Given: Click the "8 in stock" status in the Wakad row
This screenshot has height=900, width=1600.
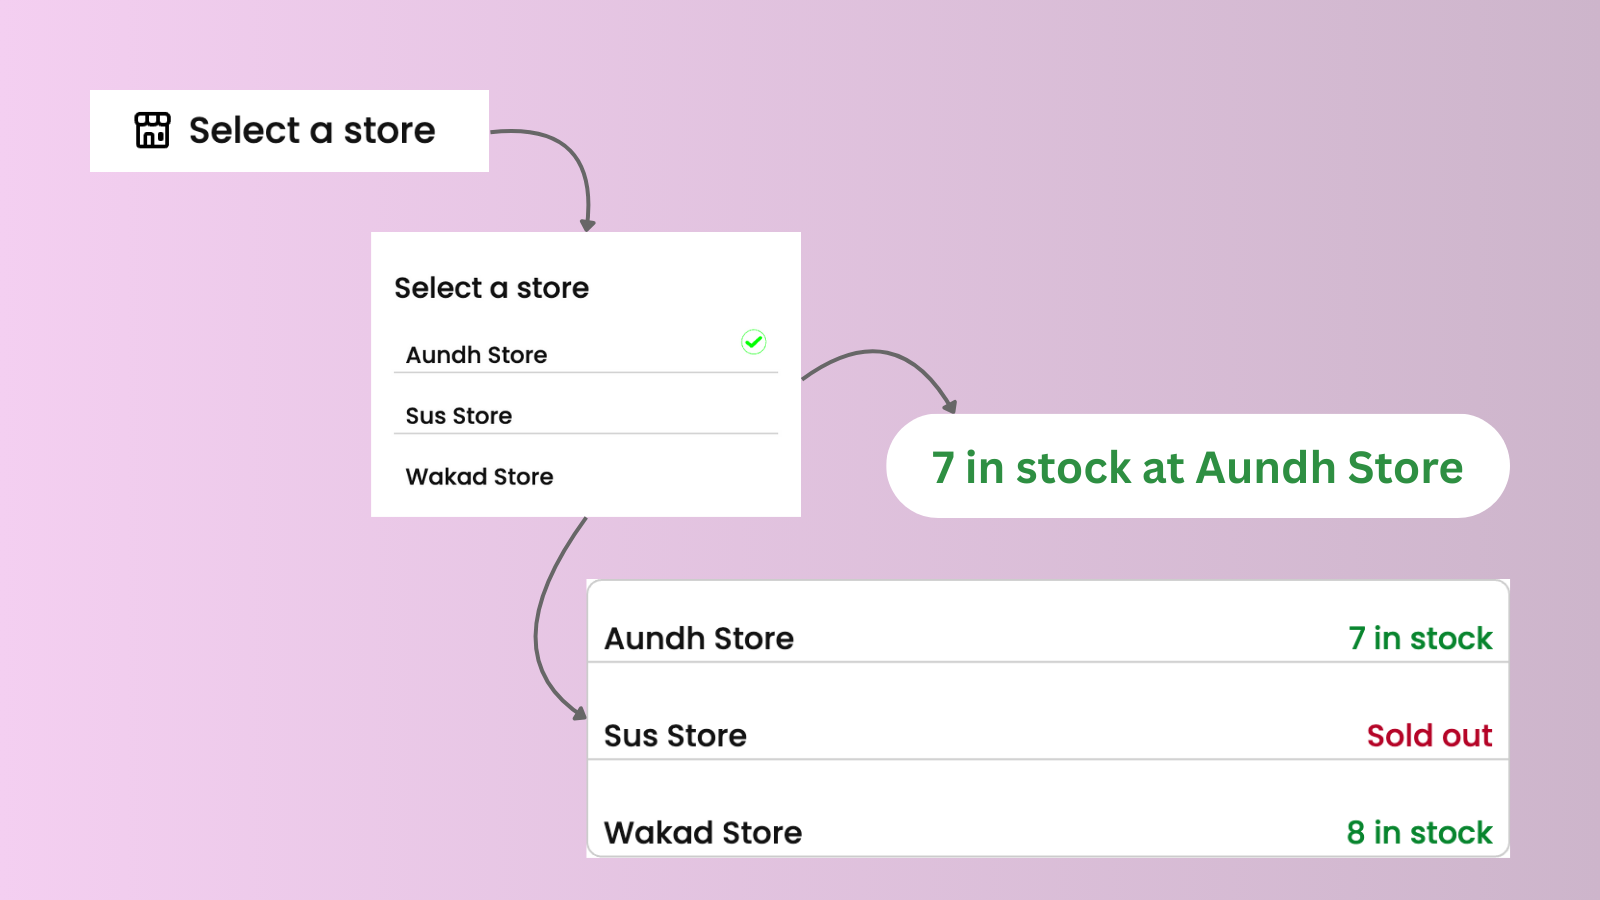Looking at the screenshot, I should pos(1419,833).
